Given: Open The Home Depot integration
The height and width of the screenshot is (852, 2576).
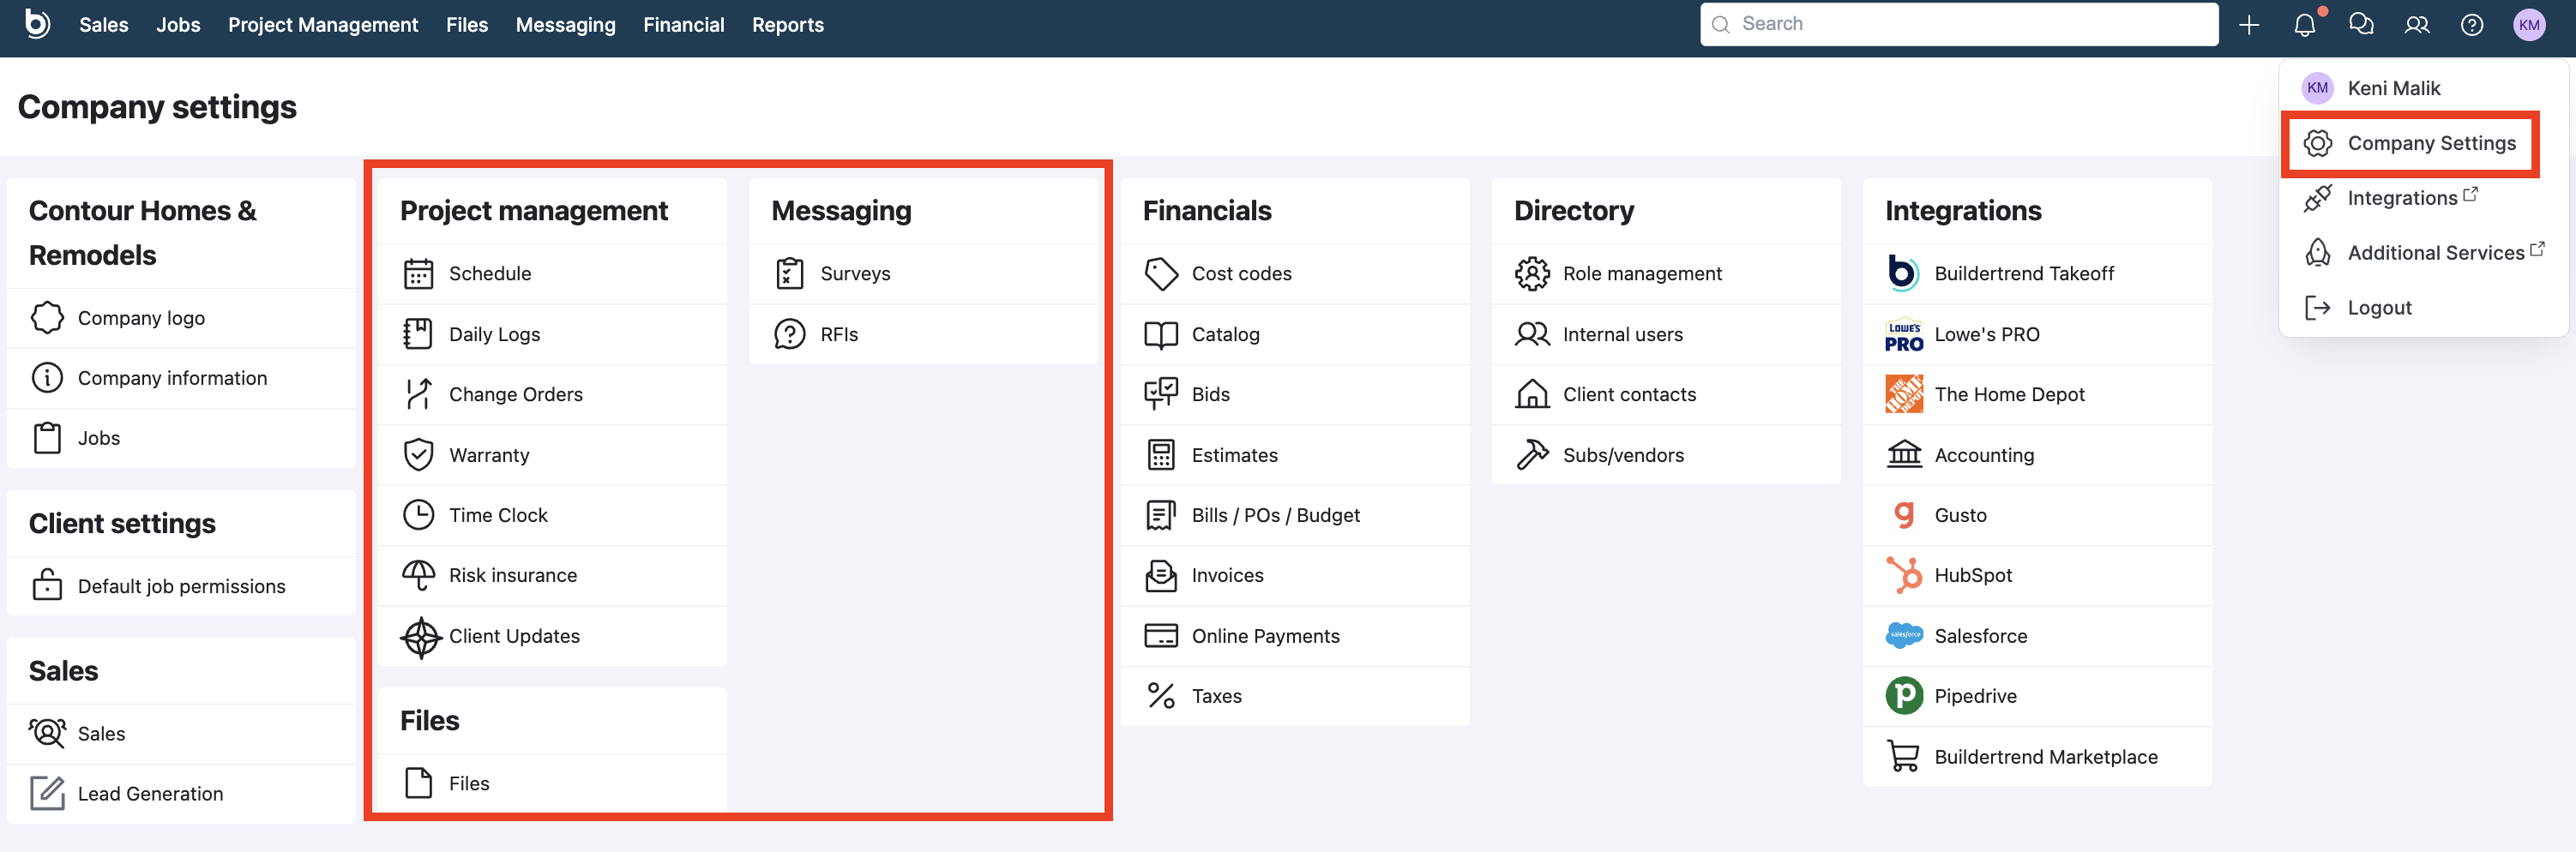Looking at the screenshot, I should 2038,394.
